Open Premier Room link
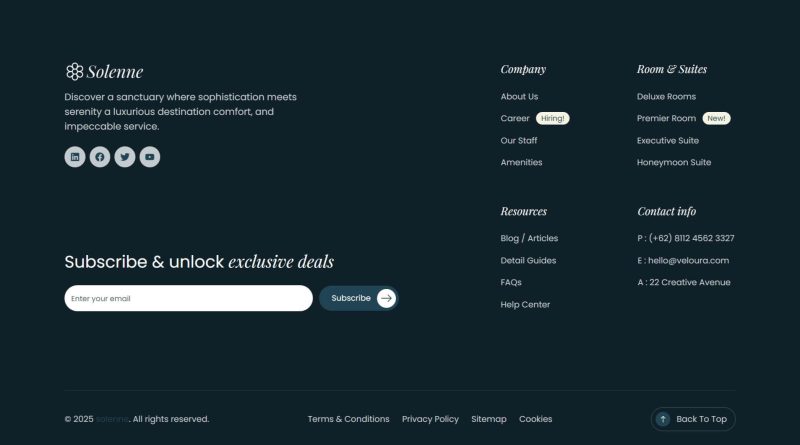 666,118
